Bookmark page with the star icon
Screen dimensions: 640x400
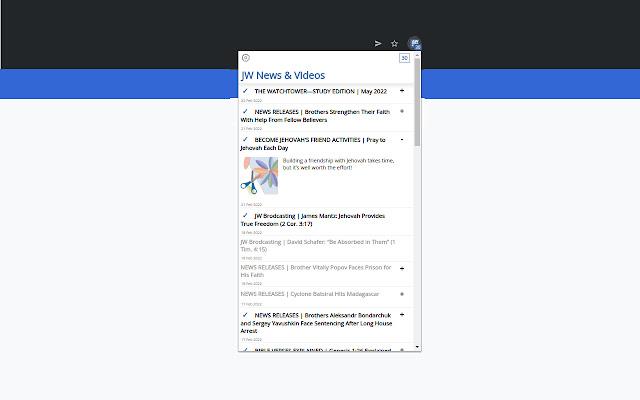click(x=394, y=43)
